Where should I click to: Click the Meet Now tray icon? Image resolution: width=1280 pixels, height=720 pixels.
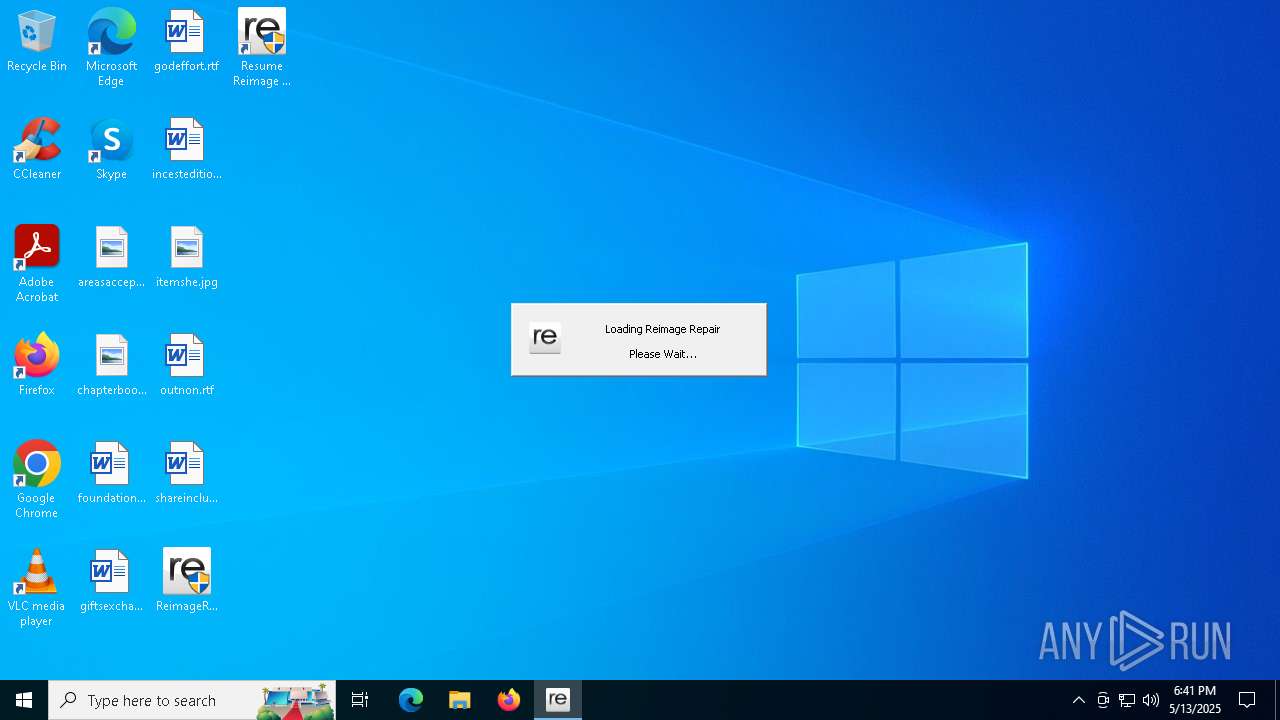pos(1103,700)
